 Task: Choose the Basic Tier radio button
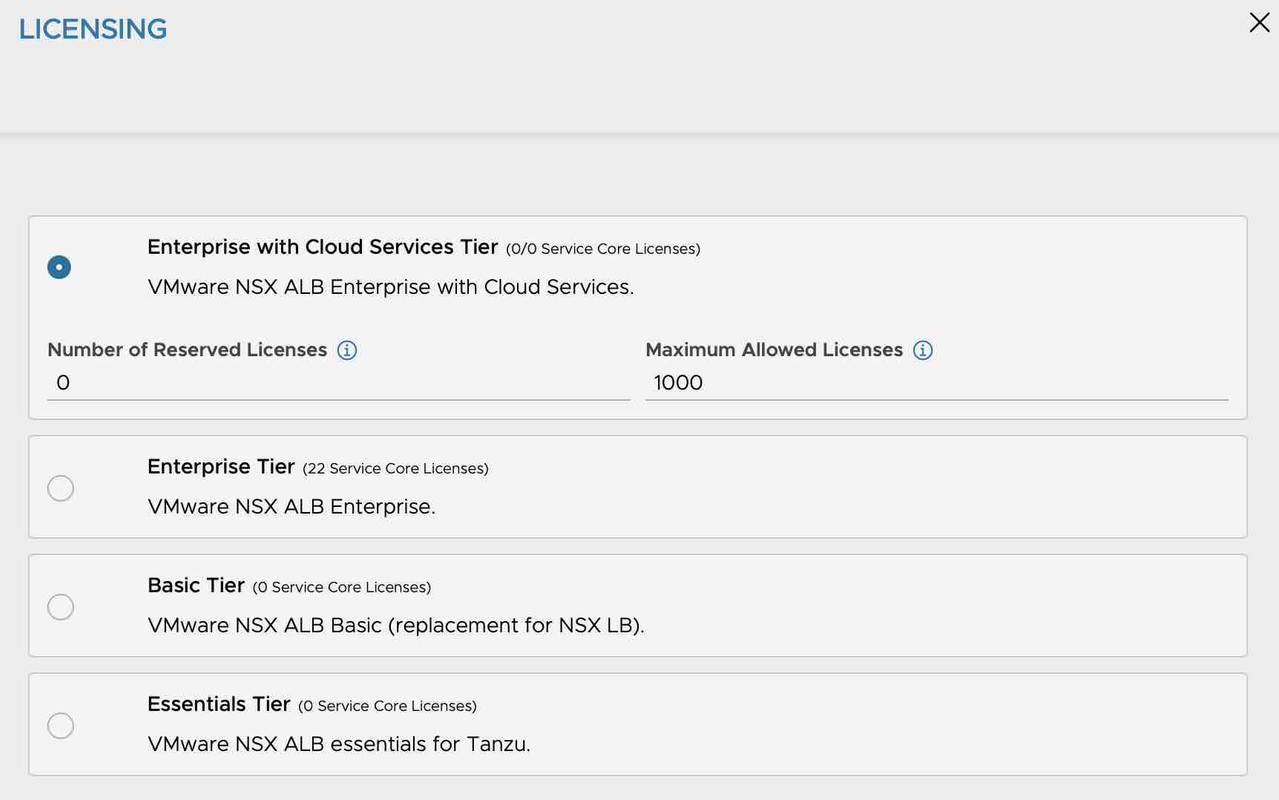point(60,607)
